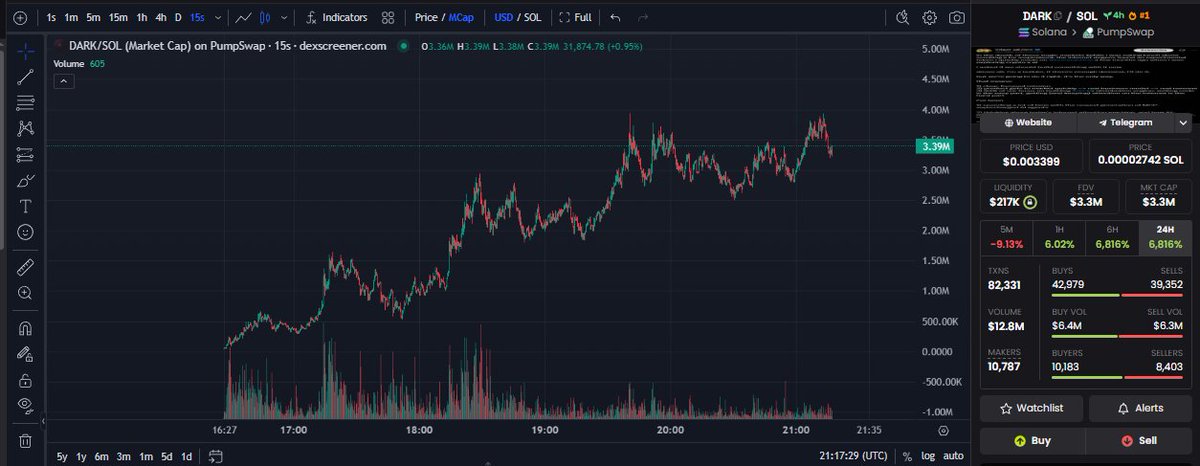Select the crosshair cursor tool
The width and height of the screenshot is (1200, 466).
26,50
